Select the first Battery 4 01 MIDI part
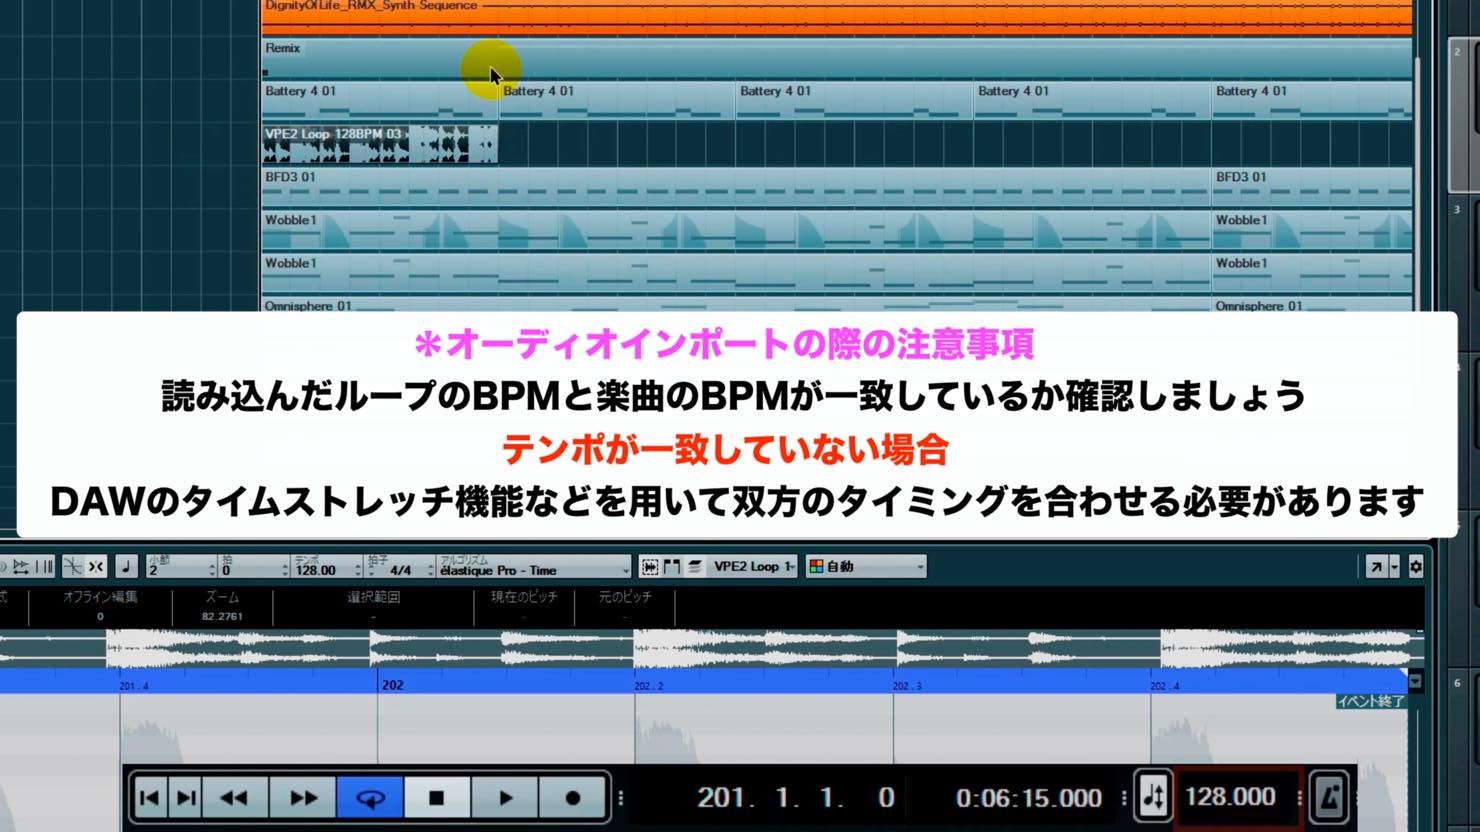This screenshot has width=1480, height=832. coord(380,101)
